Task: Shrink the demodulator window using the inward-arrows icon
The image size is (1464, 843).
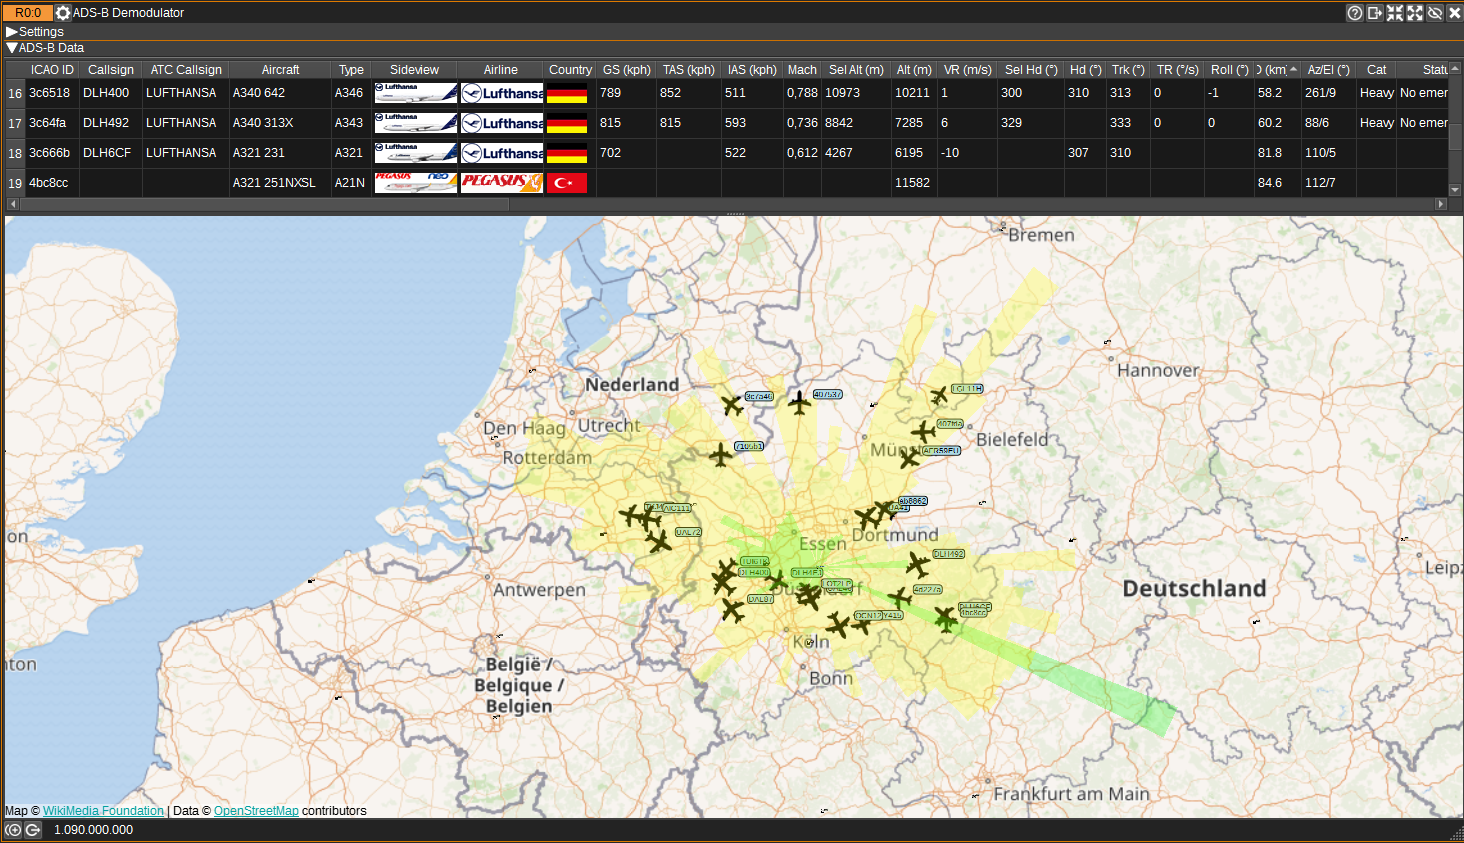Action: pos(1395,13)
